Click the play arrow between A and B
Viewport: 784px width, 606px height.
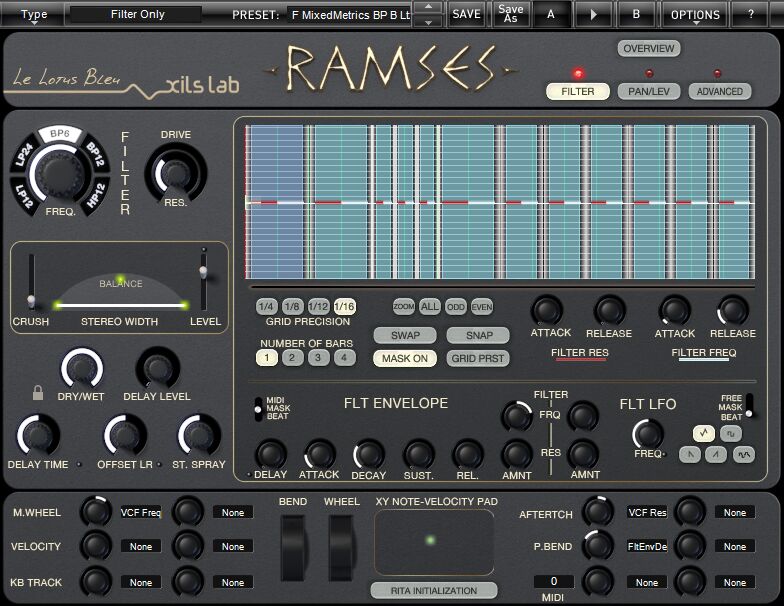tap(594, 14)
